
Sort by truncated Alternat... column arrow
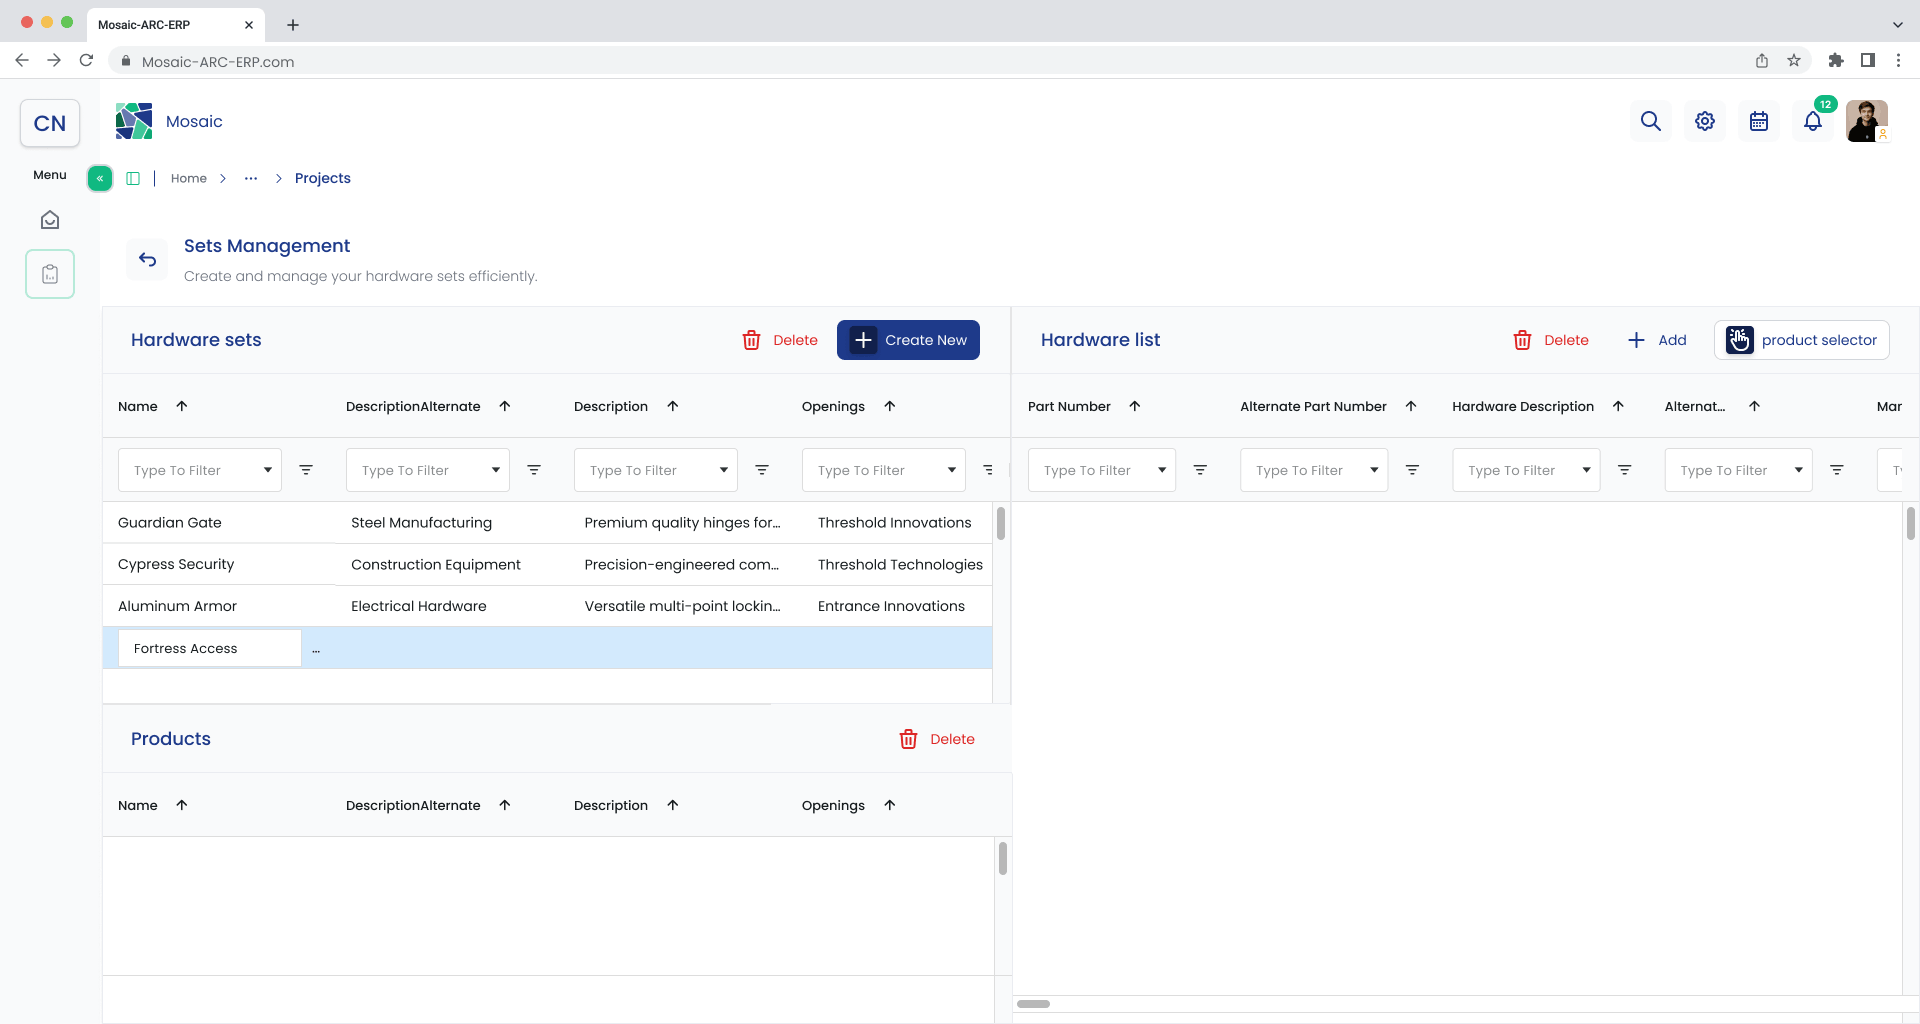[1754, 406]
